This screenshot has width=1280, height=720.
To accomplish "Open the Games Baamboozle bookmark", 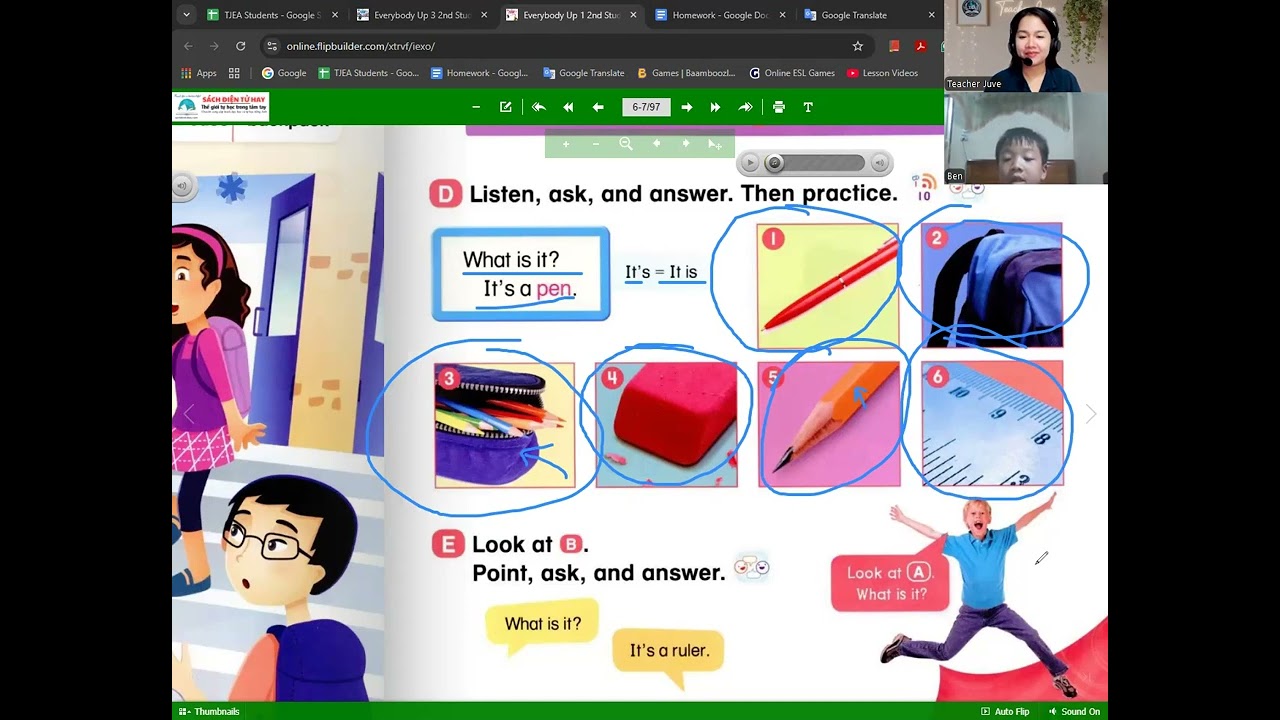I will click(686, 73).
